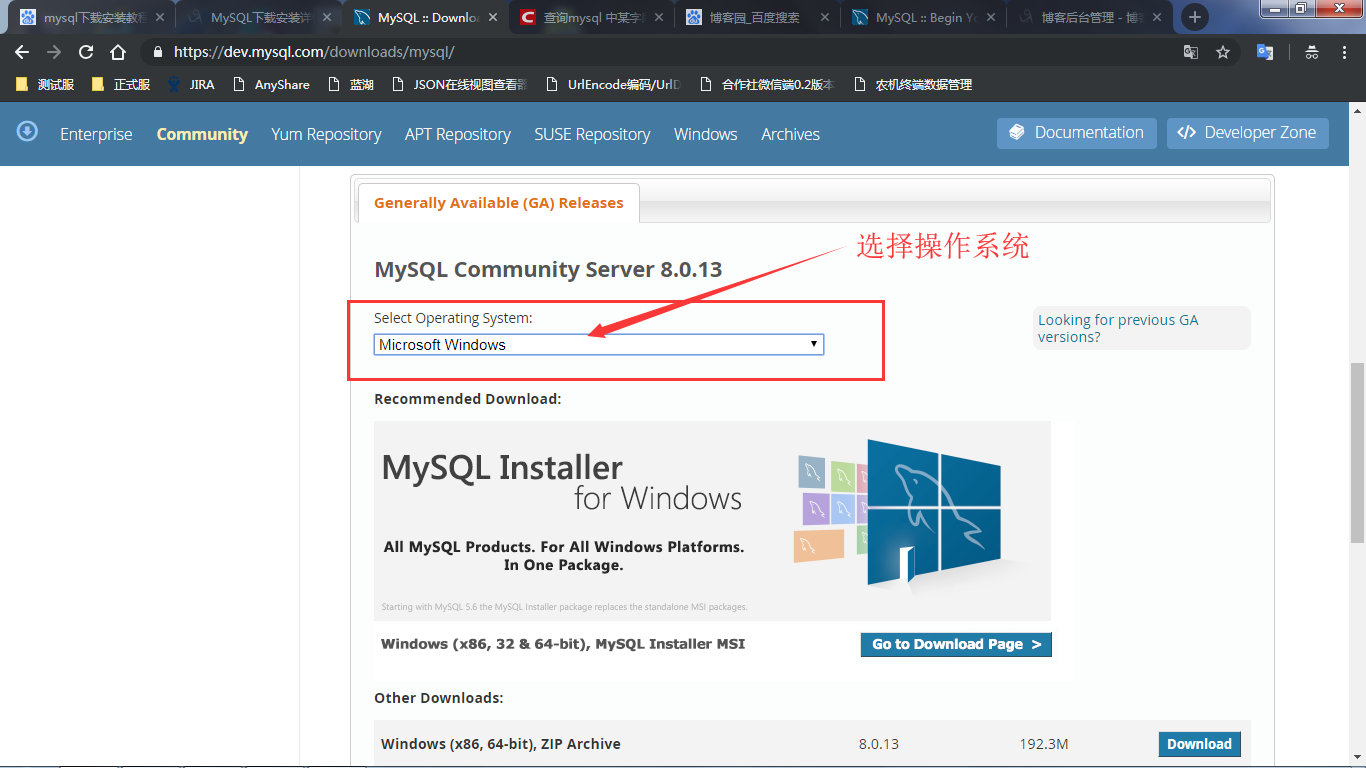The height and width of the screenshot is (768, 1366).
Task: Close the '博客园_百度搜索' tab
Action: (825, 17)
